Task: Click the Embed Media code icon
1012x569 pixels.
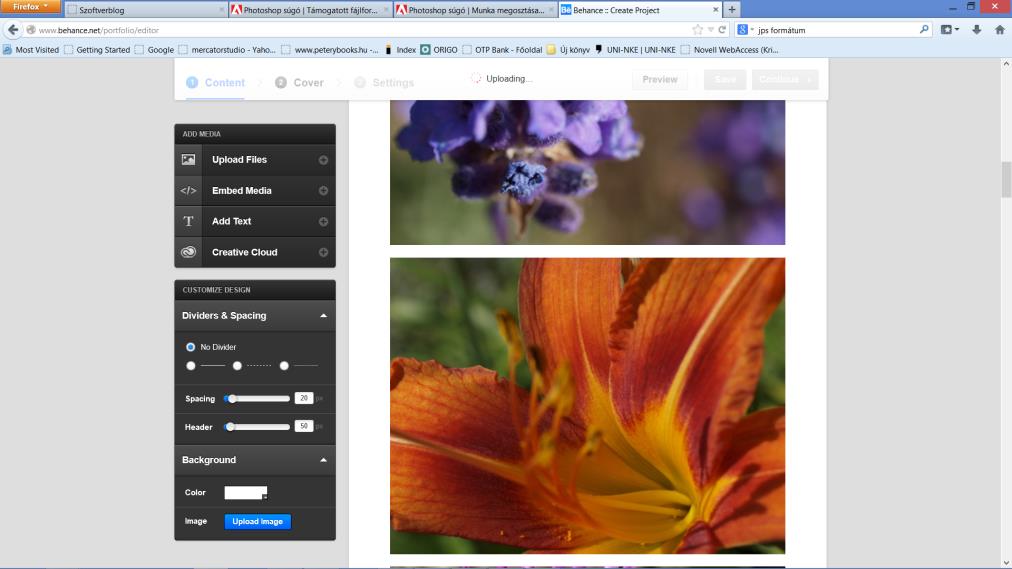Action: pyautogui.click(x=188, y=190)
